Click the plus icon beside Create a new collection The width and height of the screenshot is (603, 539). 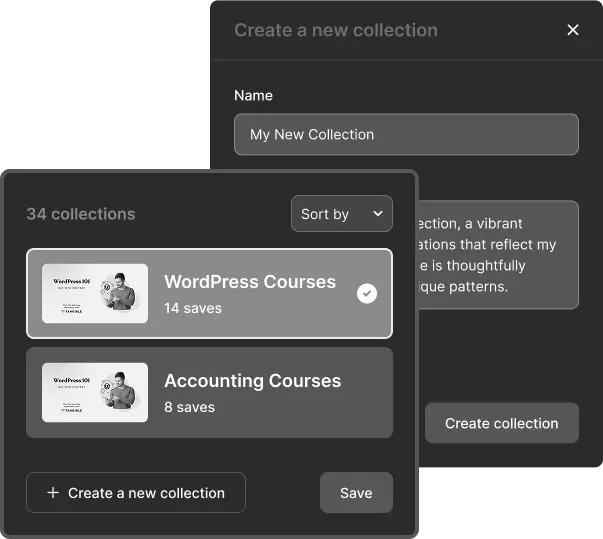click(53, 493)
